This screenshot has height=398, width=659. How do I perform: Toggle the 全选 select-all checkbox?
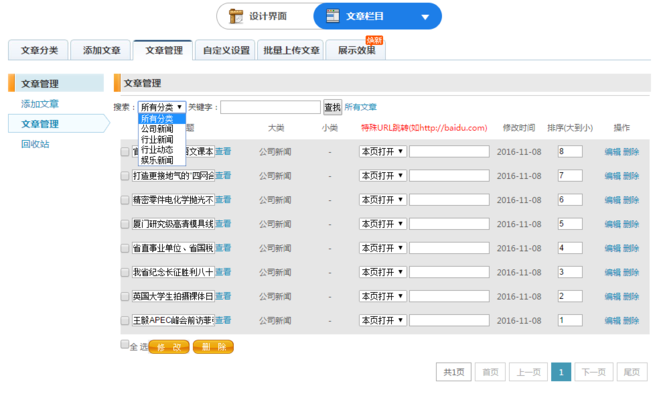pyautogui.click(x=124, y=344)
